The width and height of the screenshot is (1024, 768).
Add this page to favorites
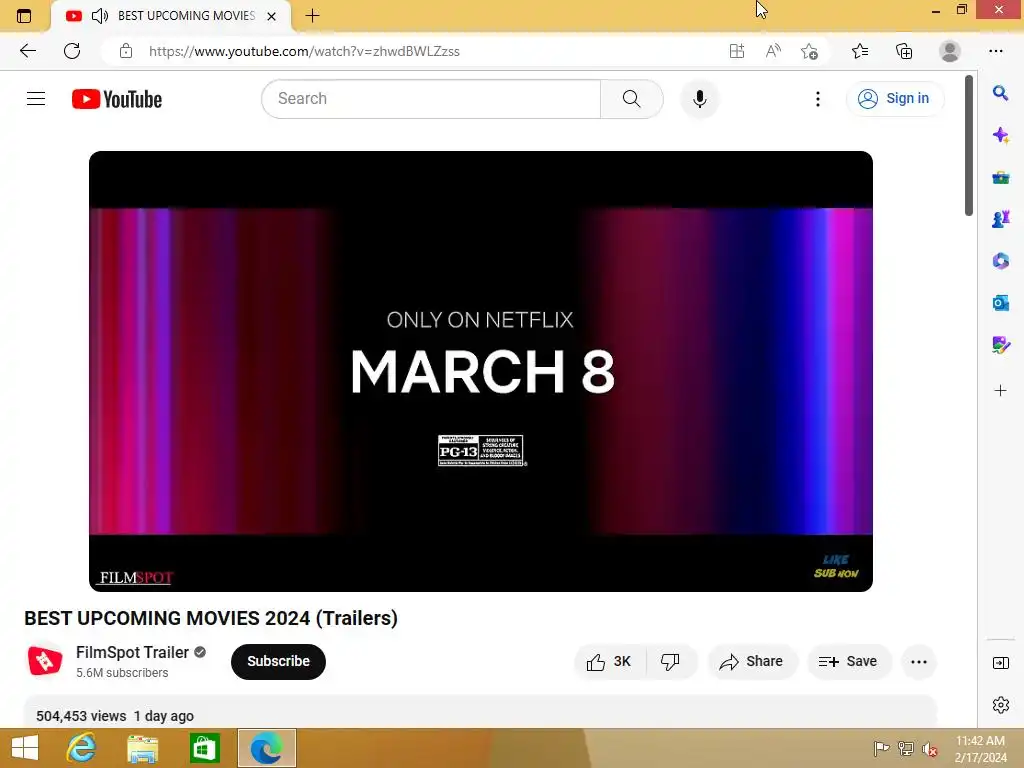pyautogui.click(x=809, y=51)
